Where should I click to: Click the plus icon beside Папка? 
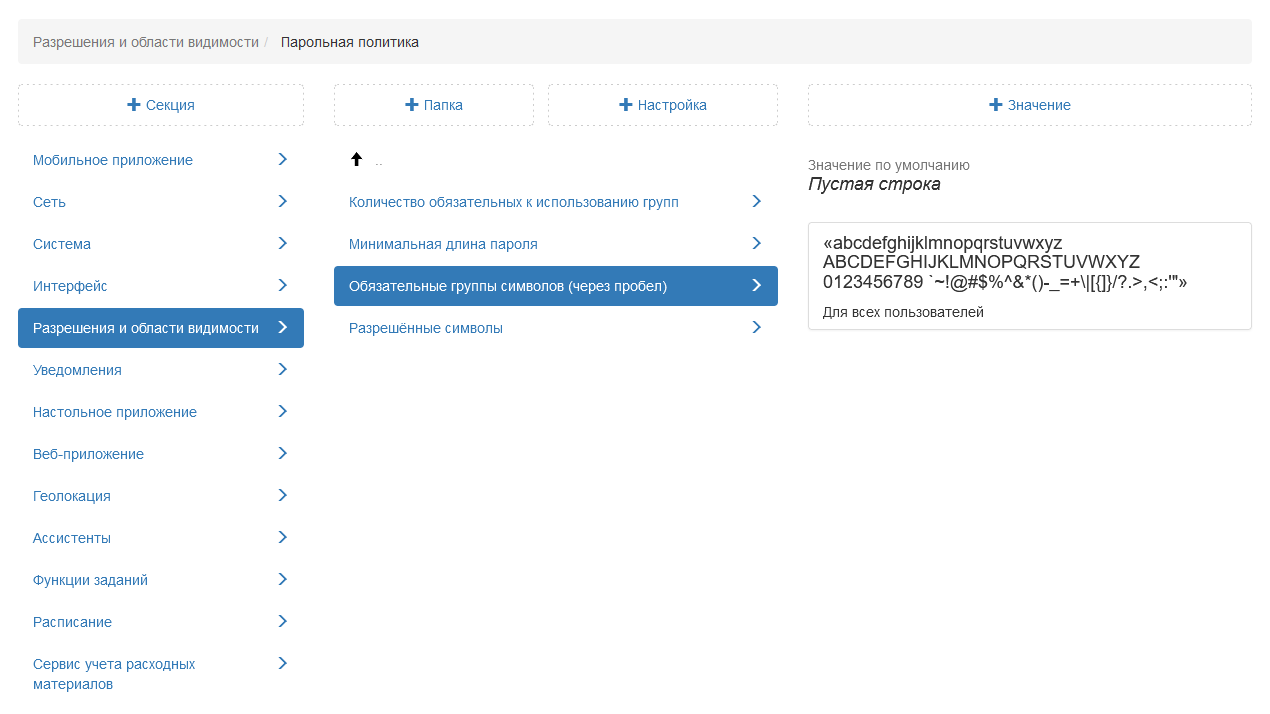coord(412,105)
